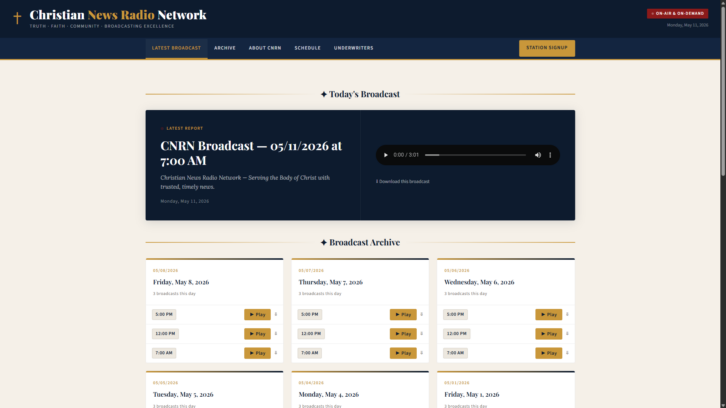Click On-Air & On-Demand badge
Screen dimensions: 726x408
[677, 13]
